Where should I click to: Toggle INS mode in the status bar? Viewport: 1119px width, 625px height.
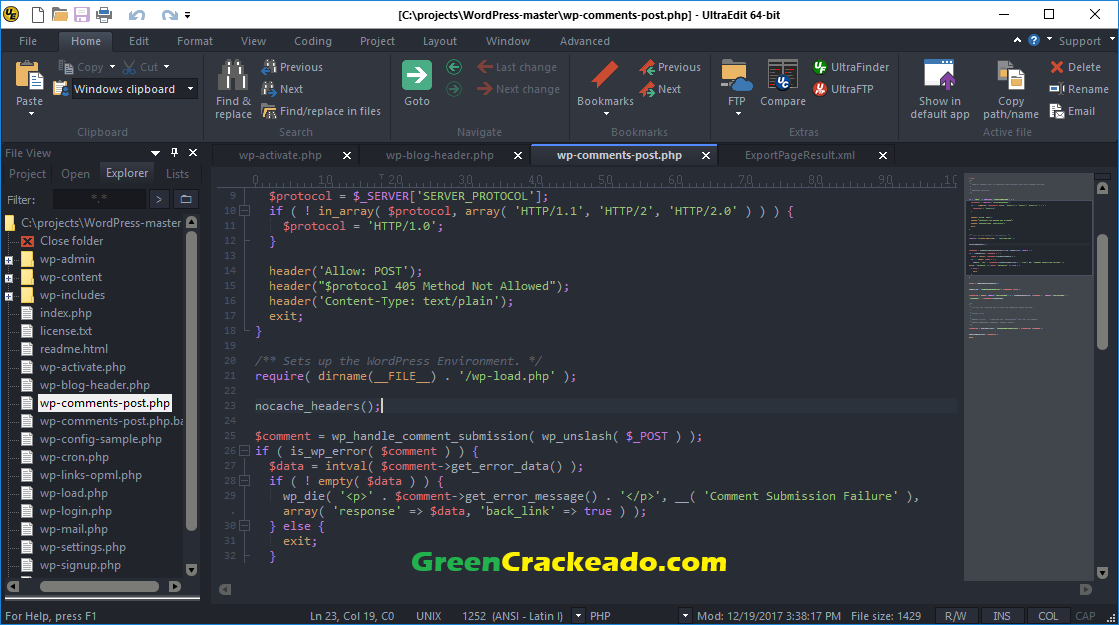click(1002, 615)
